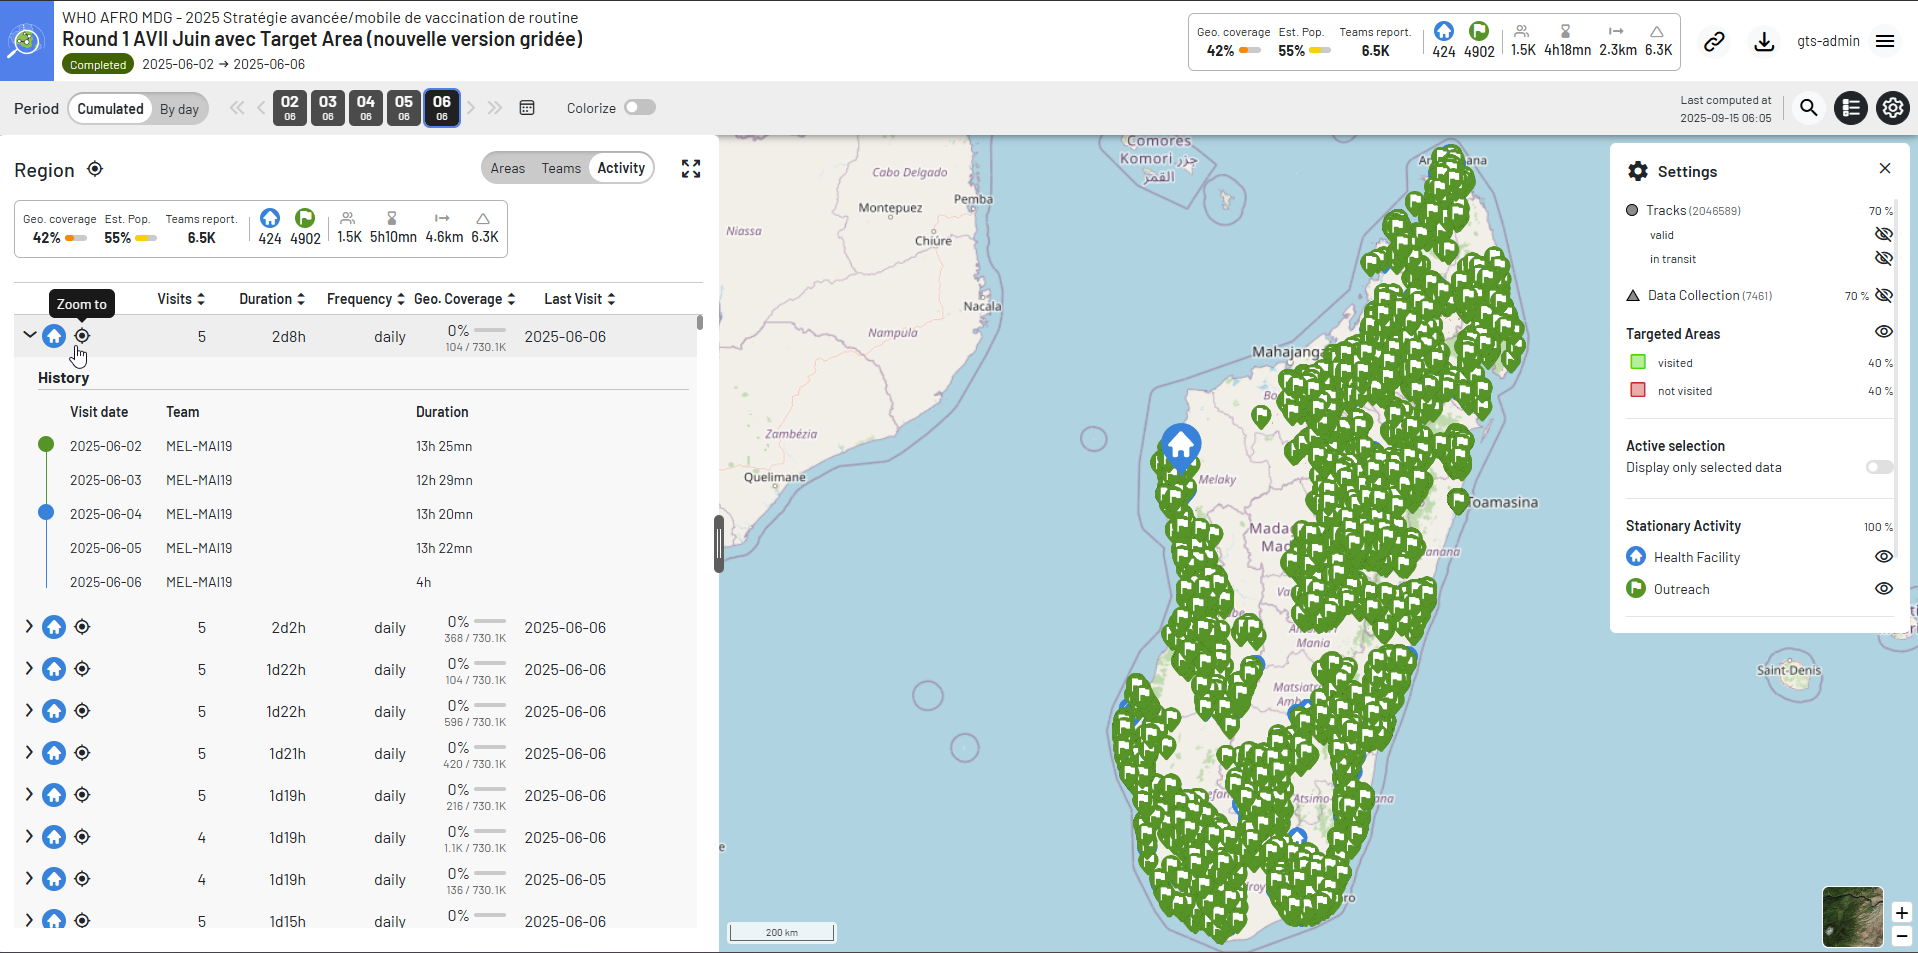
Task: Toggle Targeted Areas visibility eye
Action: tap(1884, 332)
